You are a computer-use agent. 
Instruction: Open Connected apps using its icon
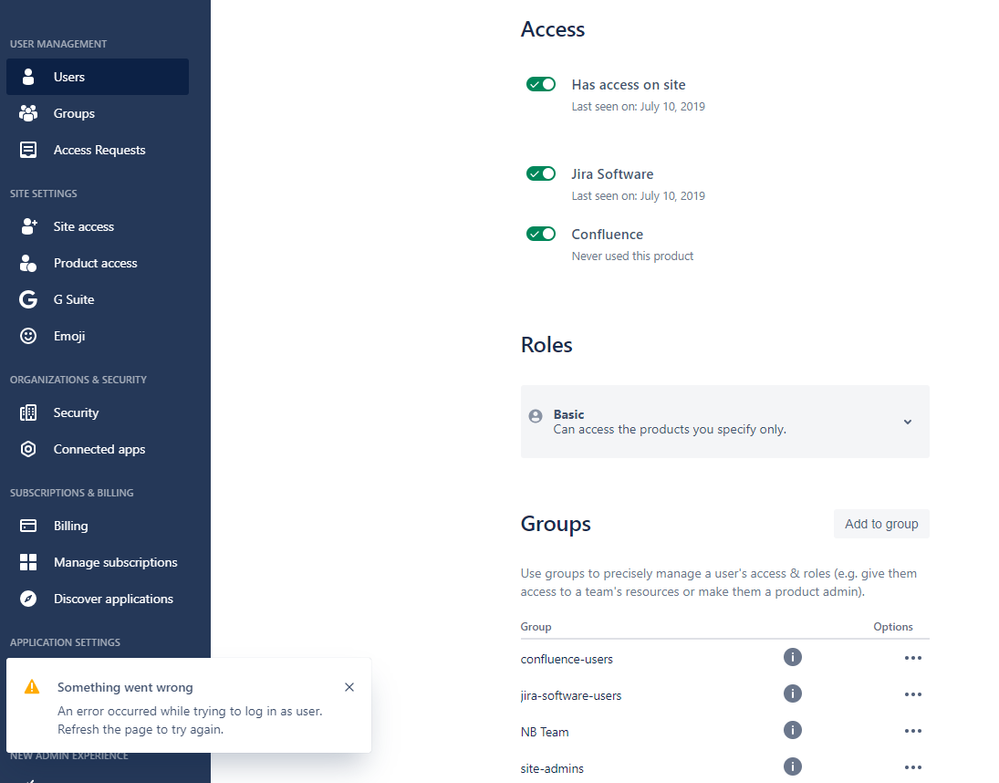click(x=28, y=448)
